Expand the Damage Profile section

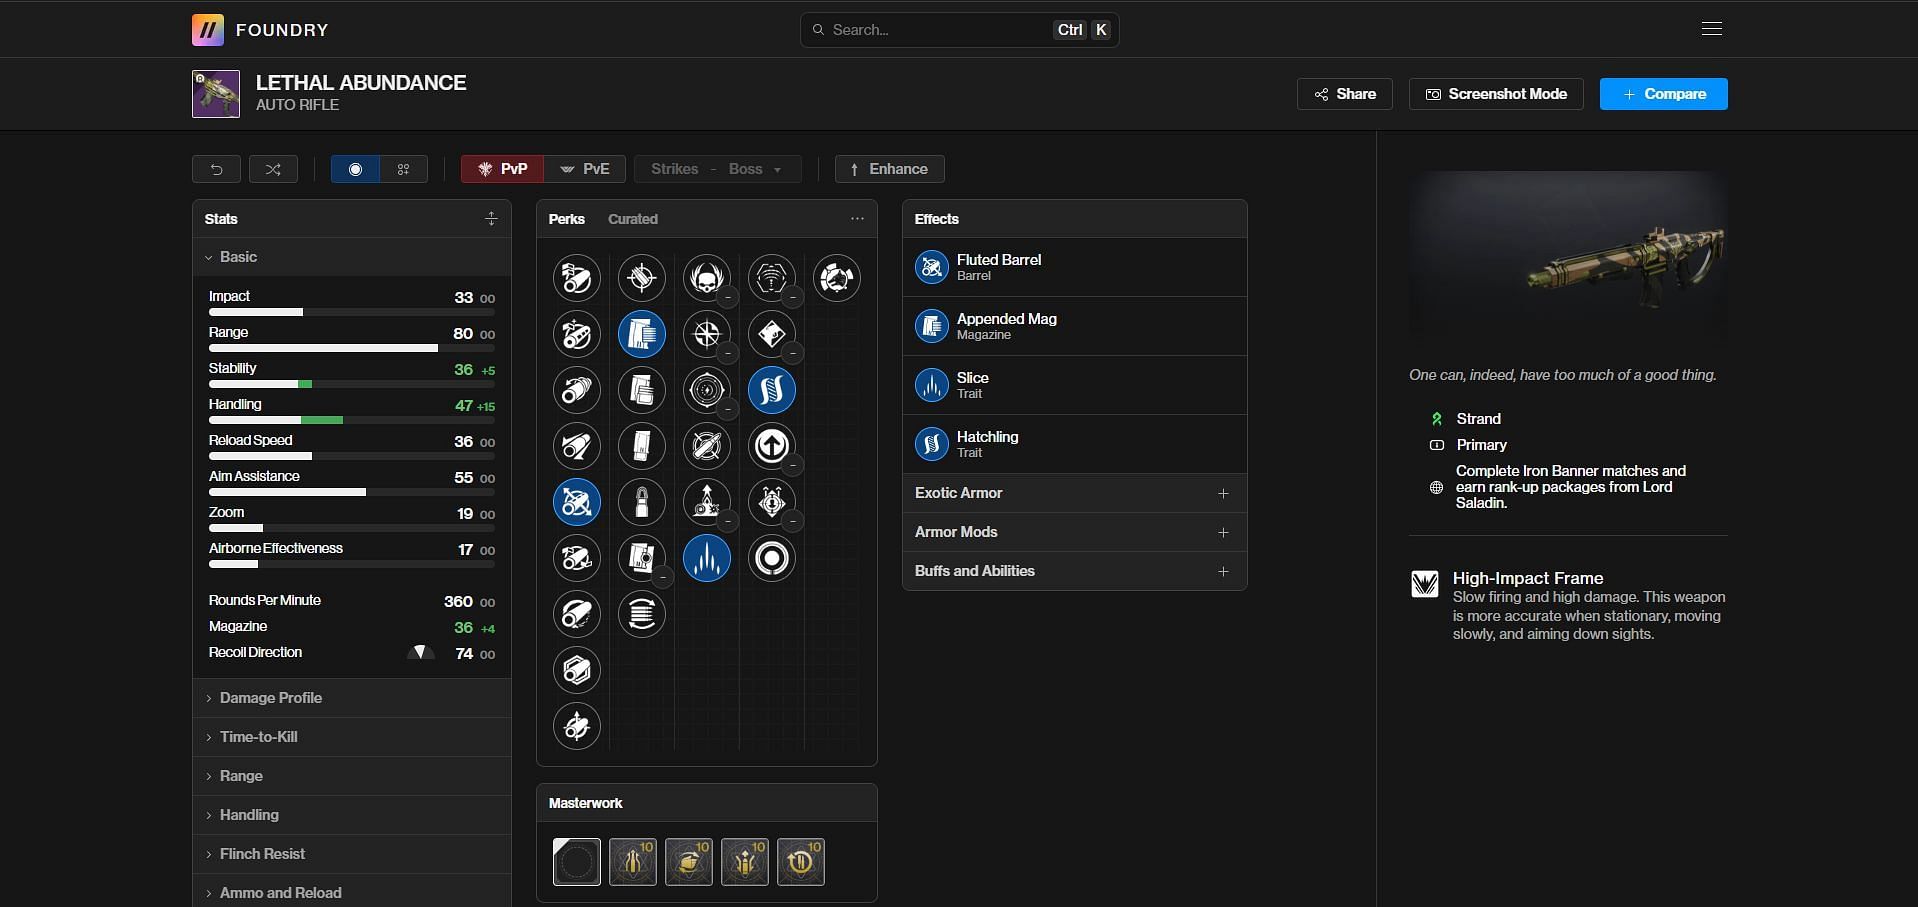(351, 698)
